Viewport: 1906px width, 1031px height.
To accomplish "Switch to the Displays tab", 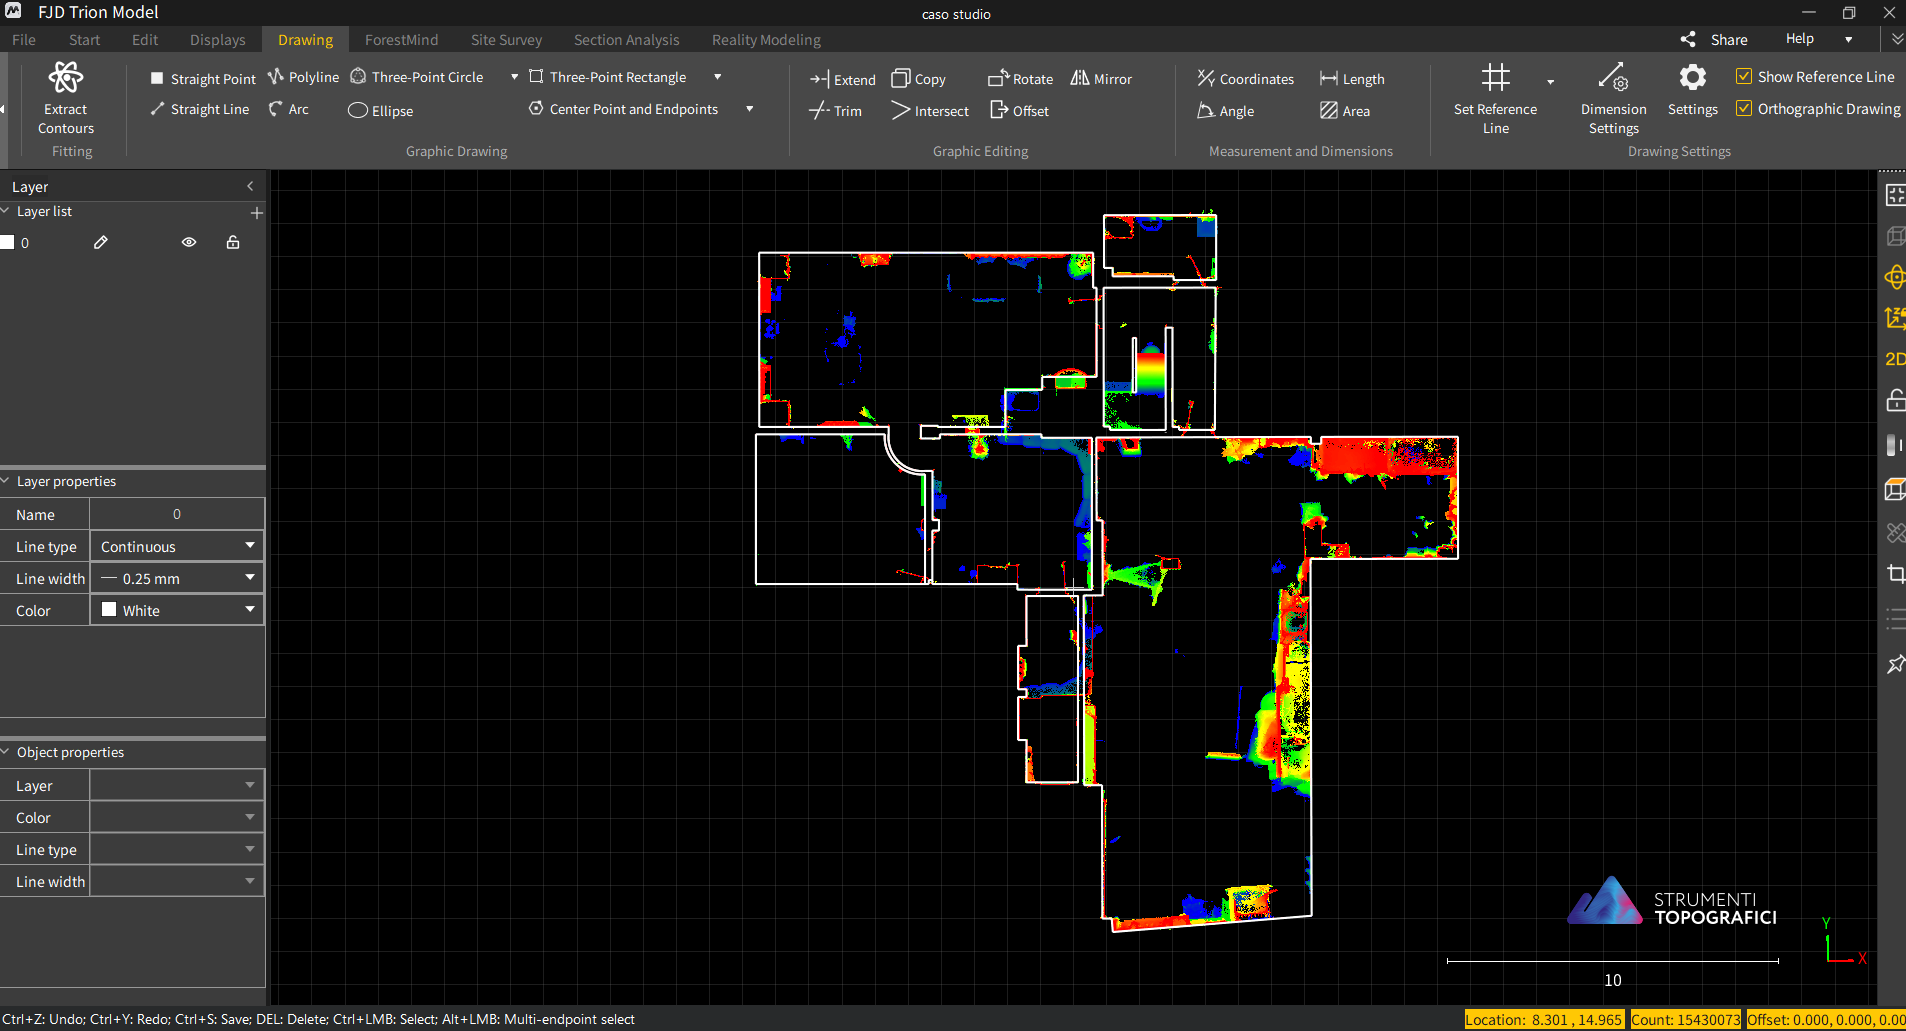I will (x=217, y=40).
